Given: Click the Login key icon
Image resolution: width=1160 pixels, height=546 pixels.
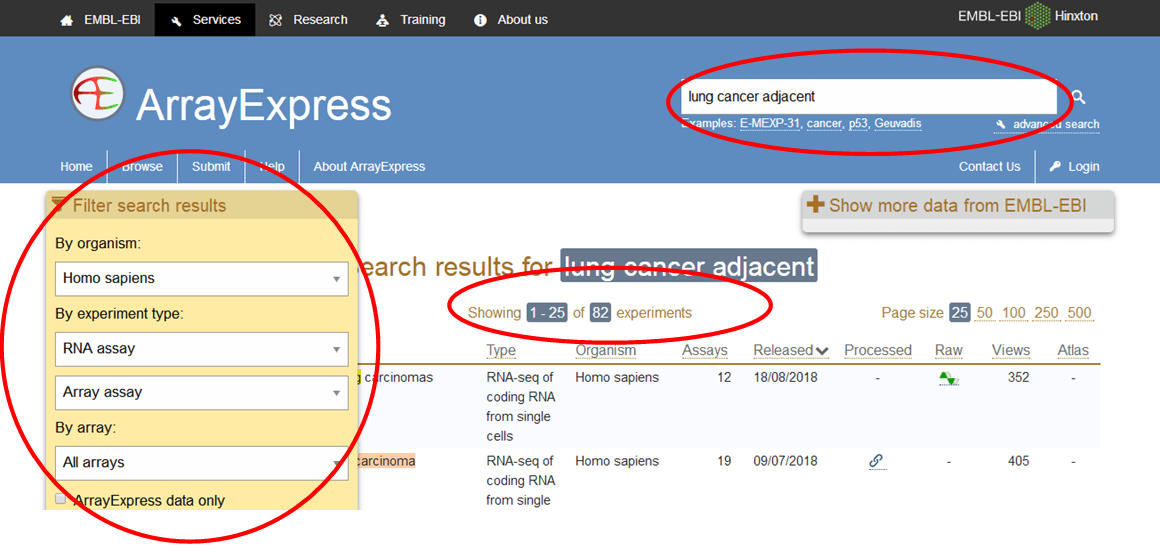Looking at the screenshot, I should 1055,167.
